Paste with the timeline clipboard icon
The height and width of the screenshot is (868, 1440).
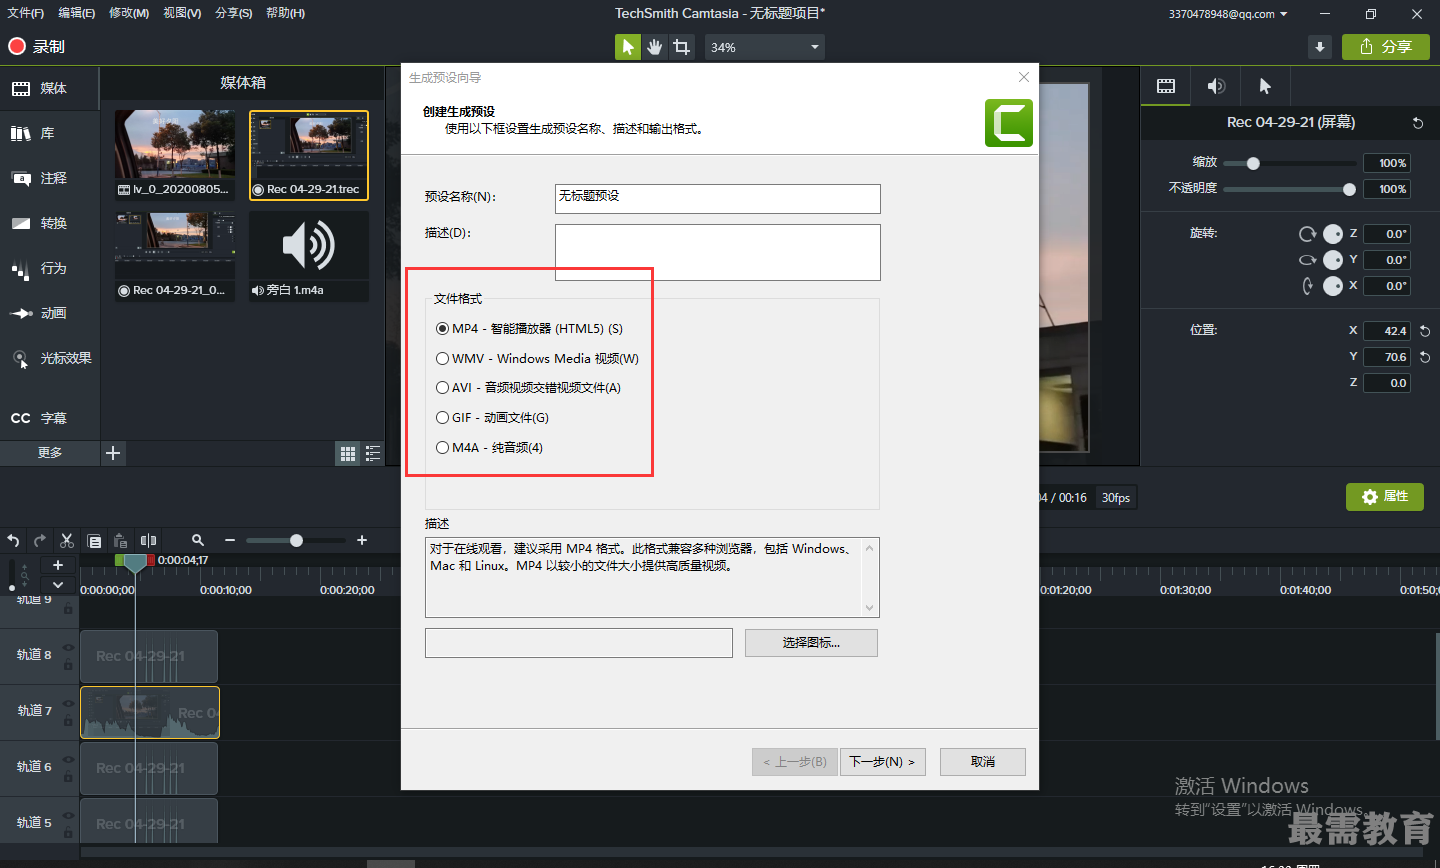[120, 541]
